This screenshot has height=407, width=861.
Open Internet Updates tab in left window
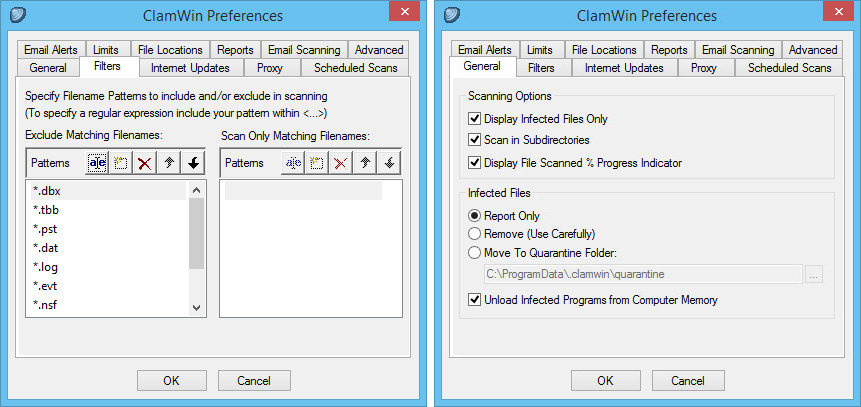pyautogui.click(x=190, y=68)
